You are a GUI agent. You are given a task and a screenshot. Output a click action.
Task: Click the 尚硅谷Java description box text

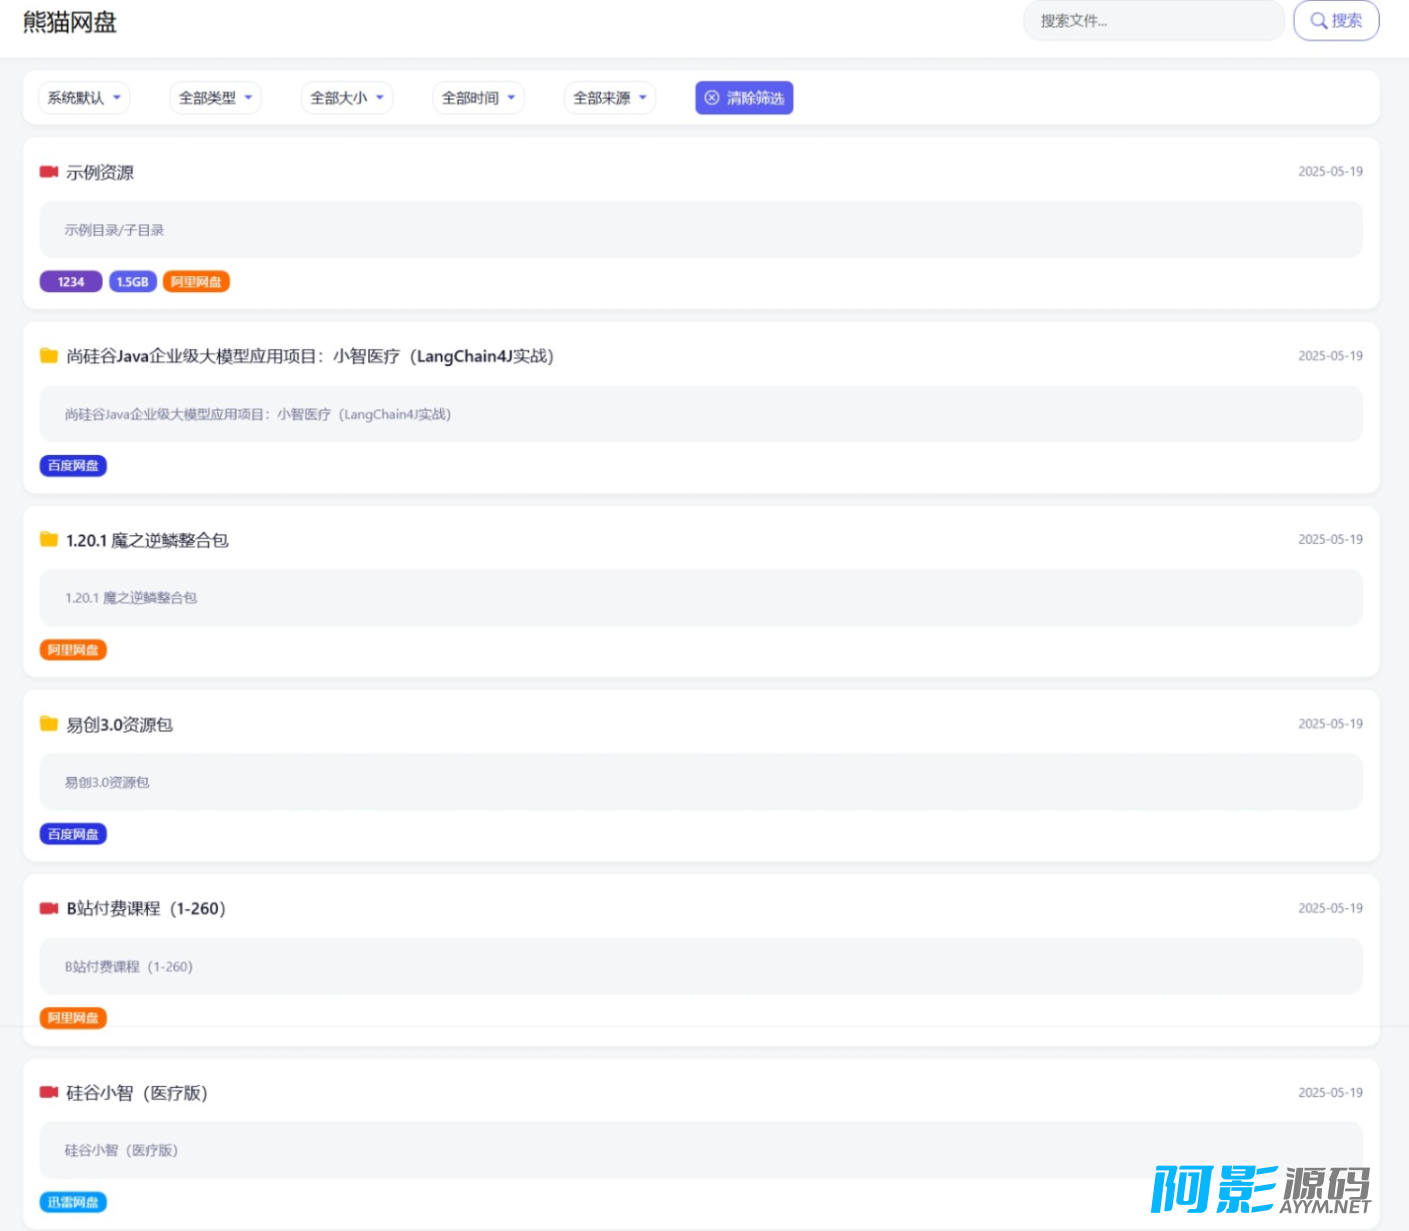[258, 414]
